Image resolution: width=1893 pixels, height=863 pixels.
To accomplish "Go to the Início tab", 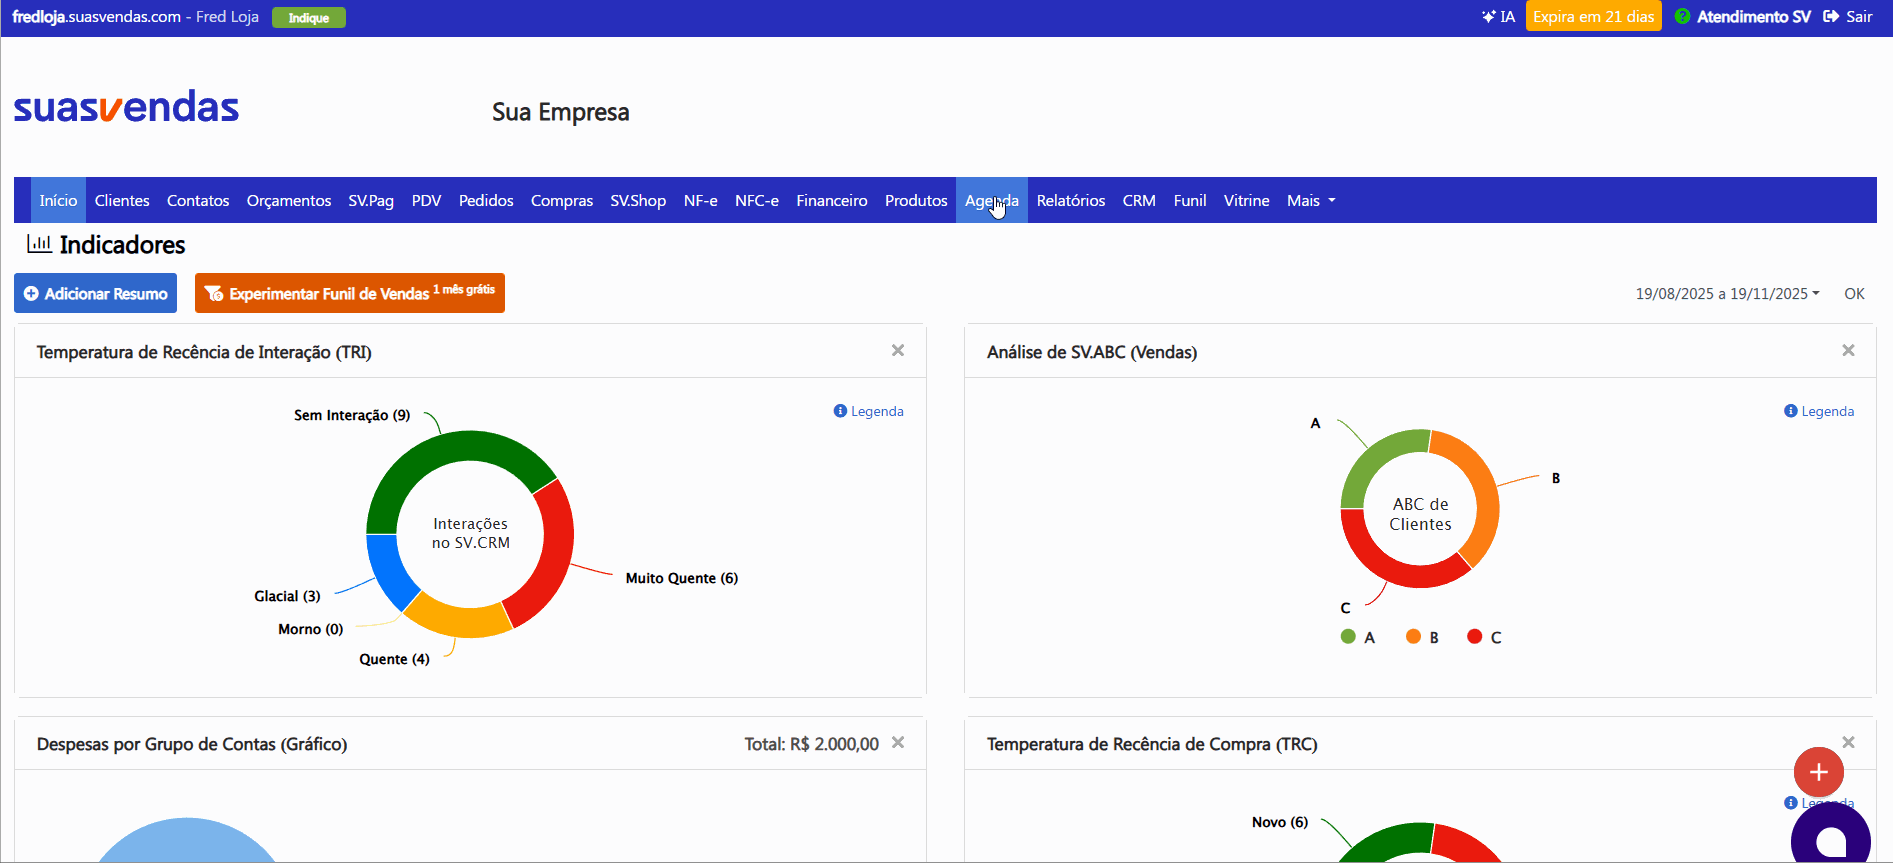I will coord(58,200).
